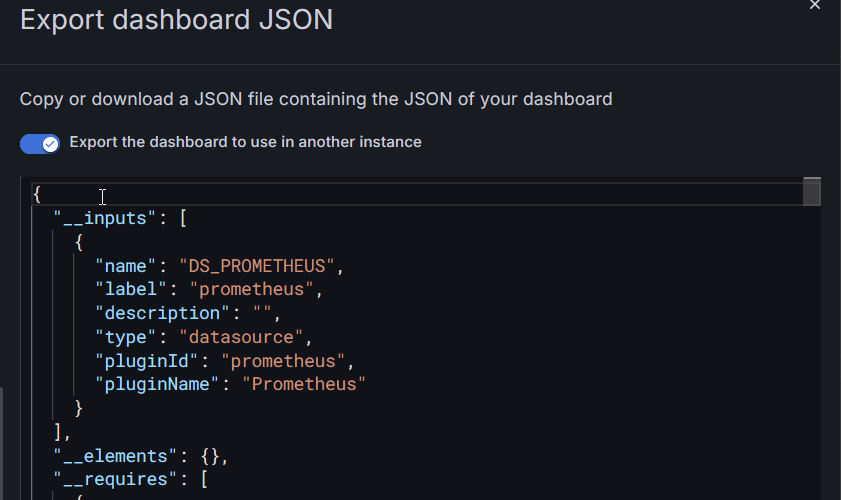
Task: Click the "datasource" value text
Action: click(x=245, y=337)
